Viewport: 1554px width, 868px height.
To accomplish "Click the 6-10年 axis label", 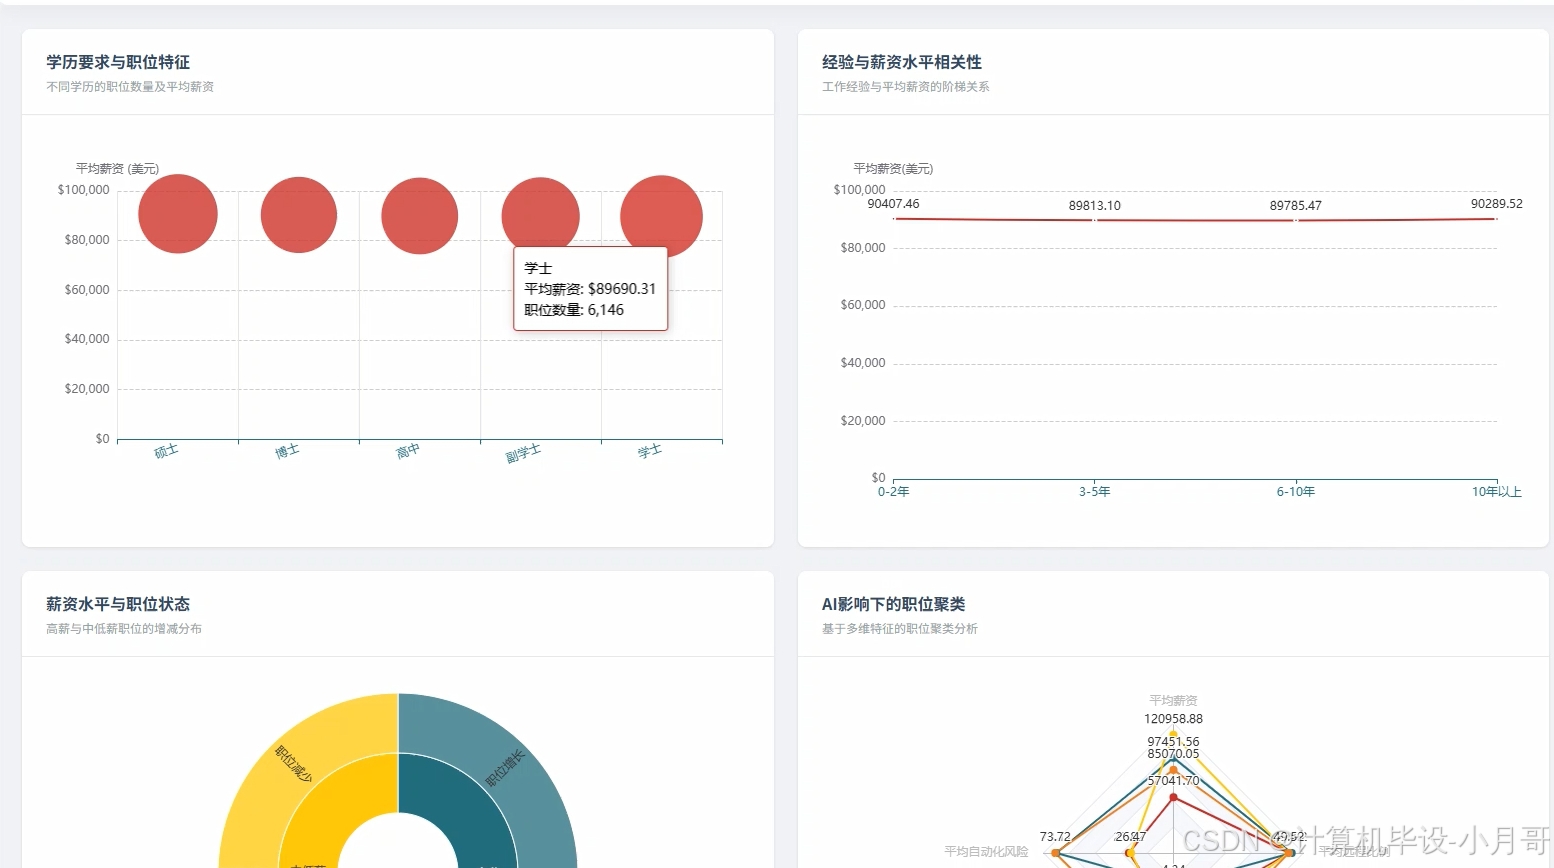I will [x=1296, y=492].
